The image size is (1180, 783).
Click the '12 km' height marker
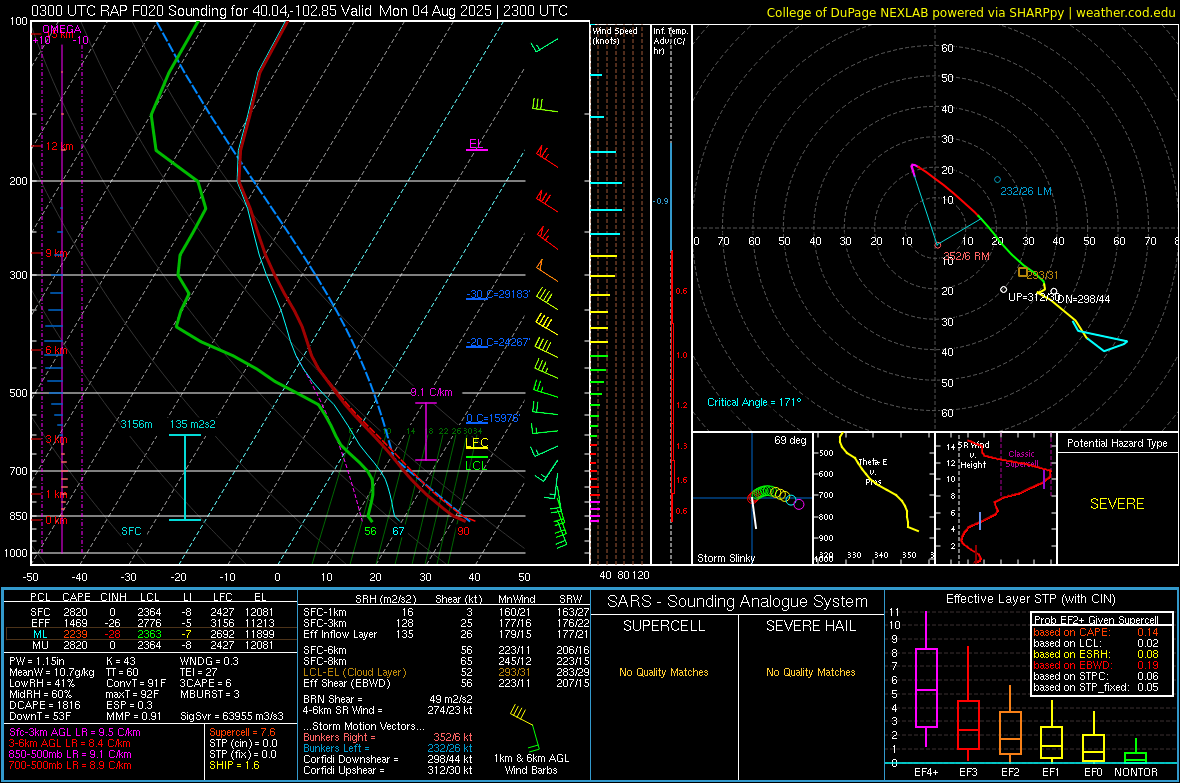click(59, 146)
